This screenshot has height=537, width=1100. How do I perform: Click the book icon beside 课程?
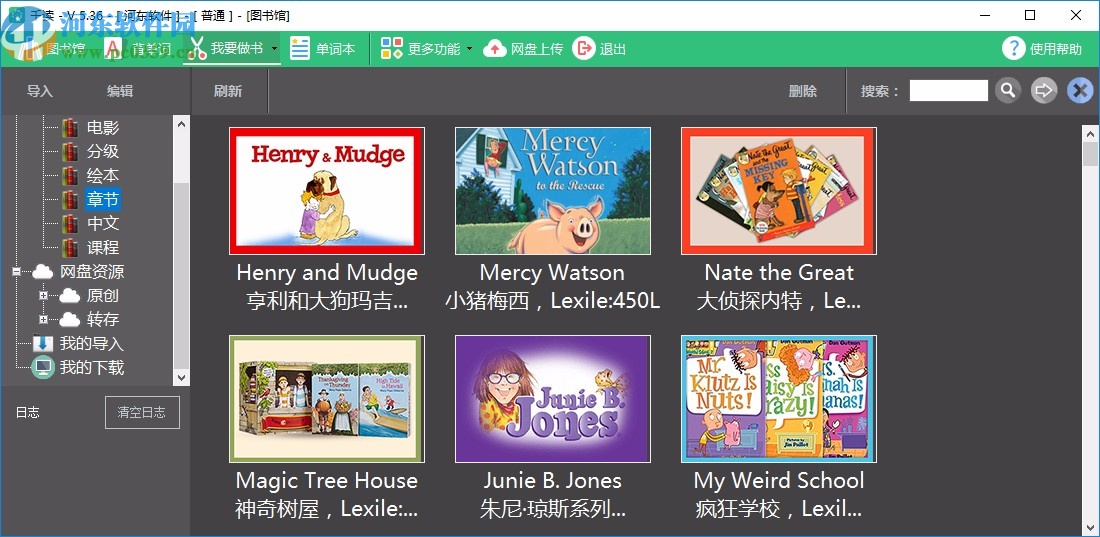click(70, 247)
